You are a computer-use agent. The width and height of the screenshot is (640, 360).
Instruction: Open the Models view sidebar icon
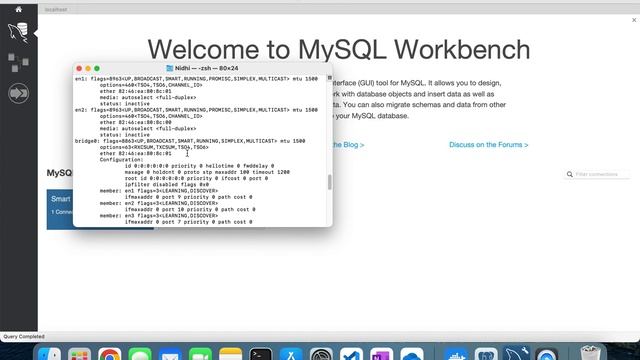18,62
